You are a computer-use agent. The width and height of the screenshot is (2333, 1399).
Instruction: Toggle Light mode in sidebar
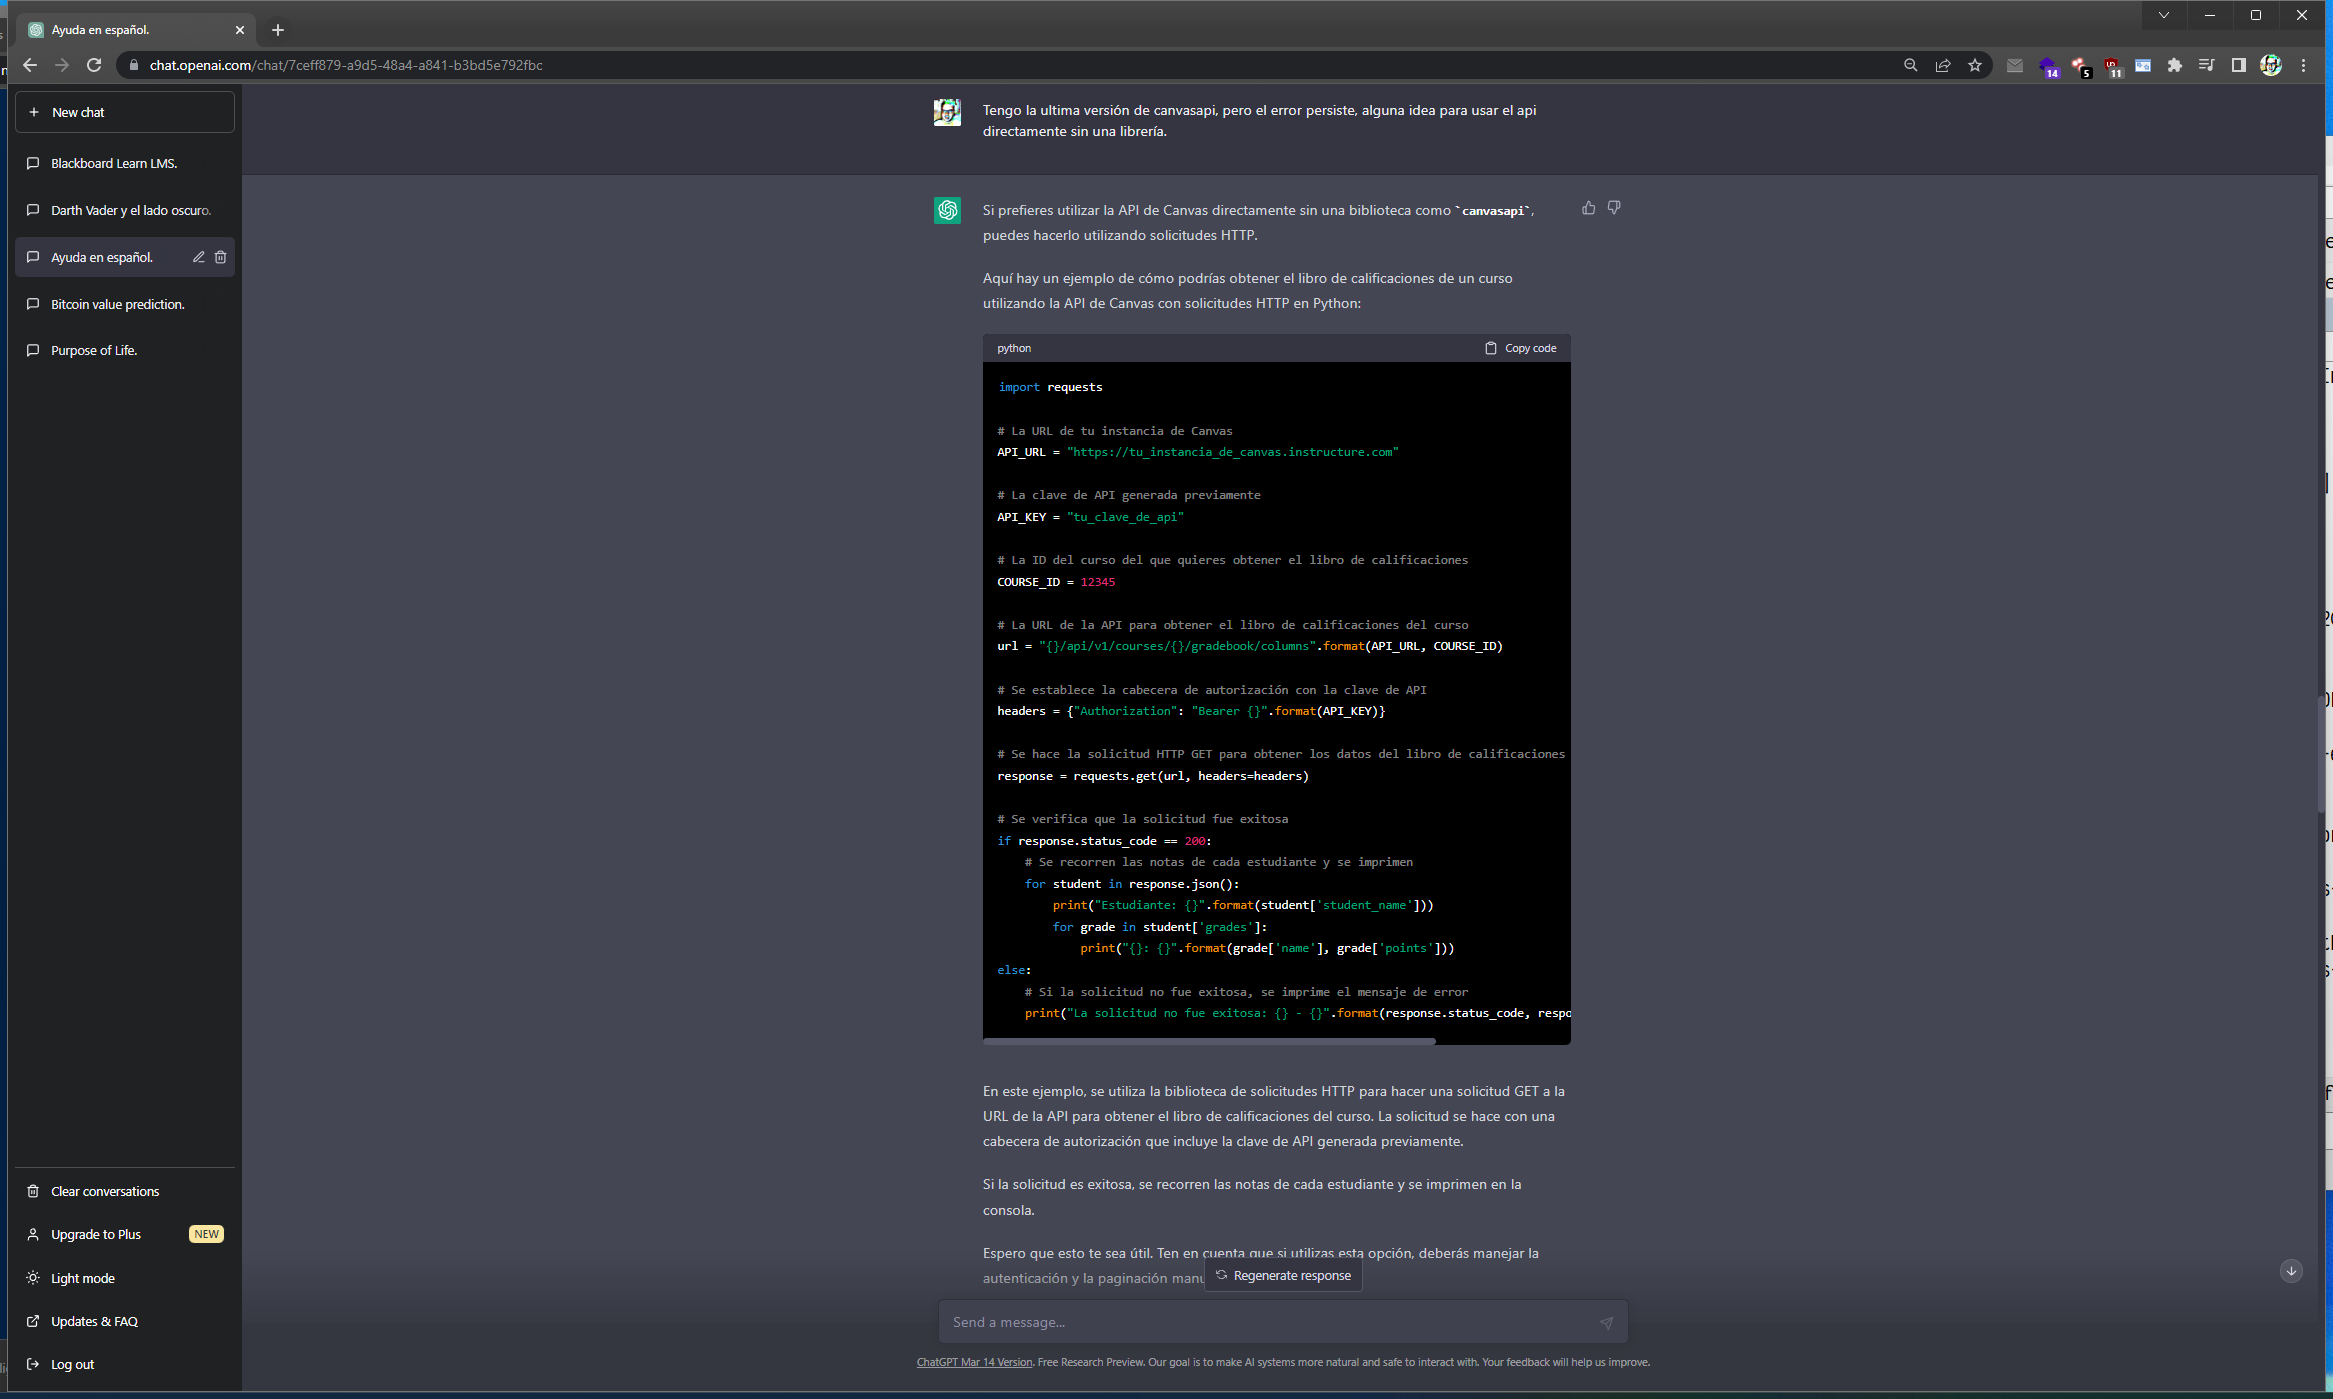coord(82,1278)
